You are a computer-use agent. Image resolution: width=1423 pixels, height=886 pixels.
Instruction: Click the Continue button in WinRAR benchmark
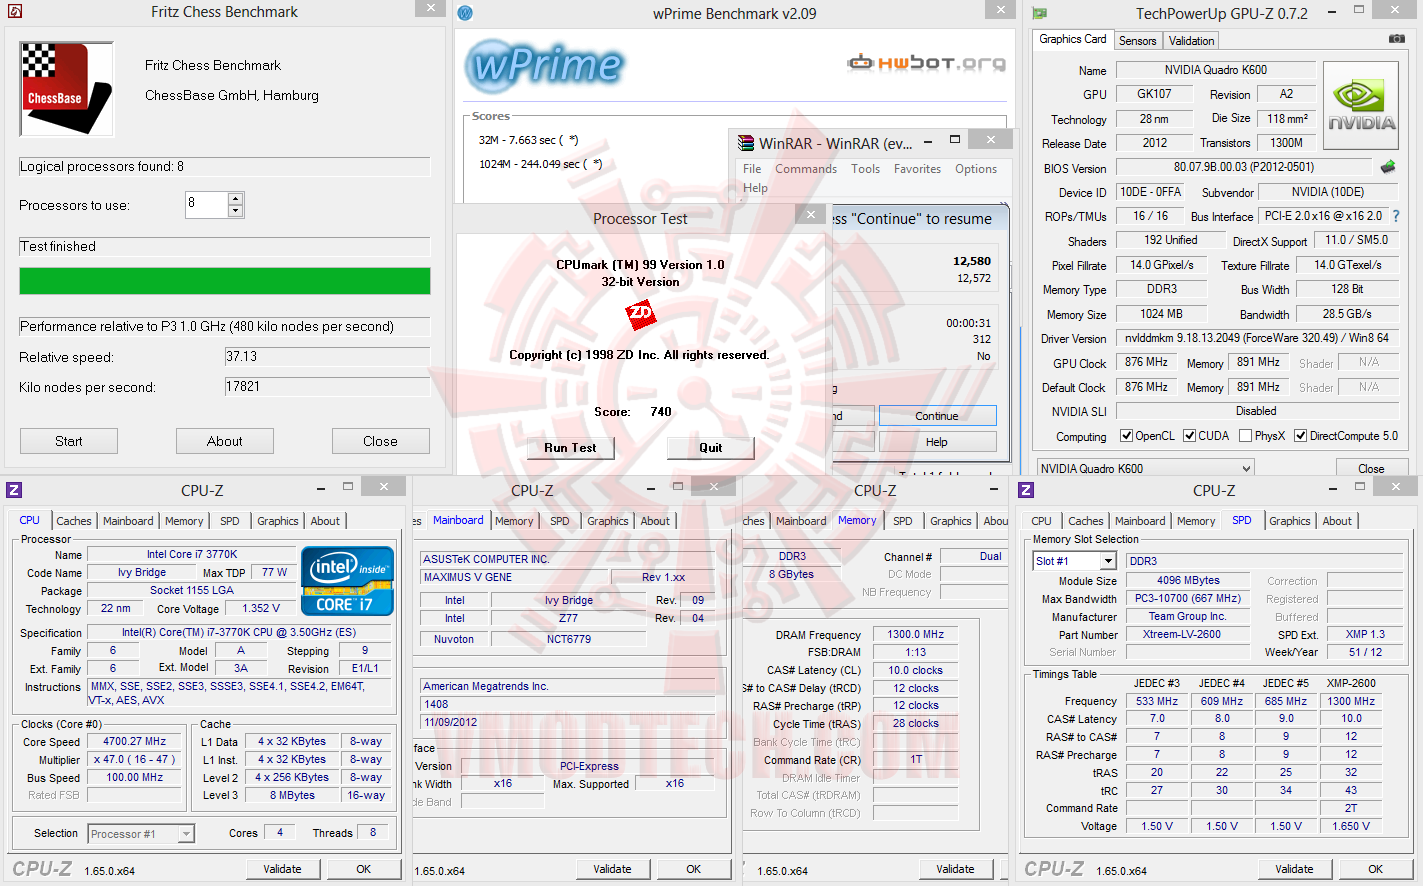[x=937, y=416]
